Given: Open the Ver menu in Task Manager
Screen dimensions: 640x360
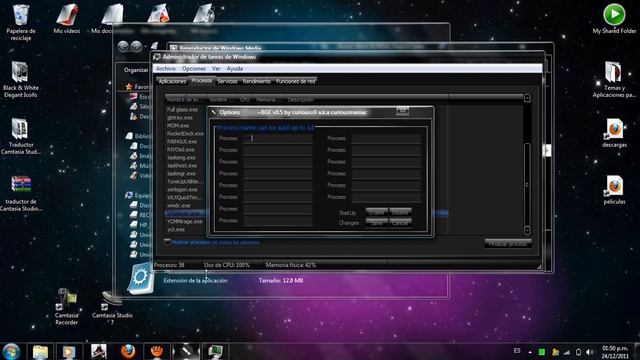Looking at the screenshot, I should pyautogui.click(x=216, y=69).
